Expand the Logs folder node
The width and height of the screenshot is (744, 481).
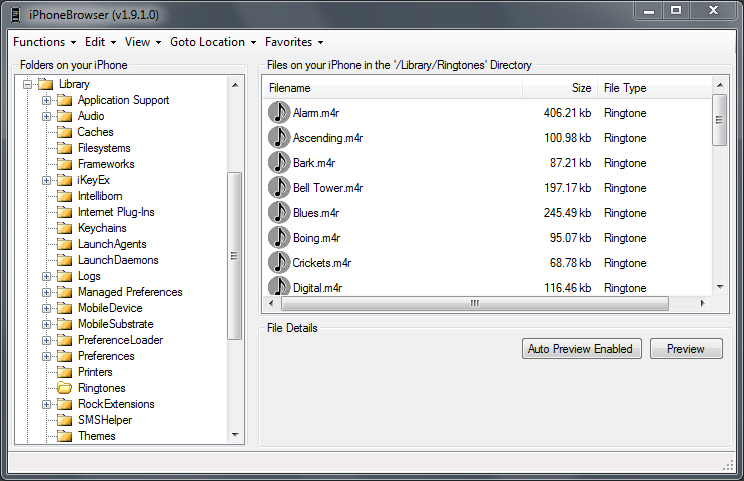[x=46, y=276]
